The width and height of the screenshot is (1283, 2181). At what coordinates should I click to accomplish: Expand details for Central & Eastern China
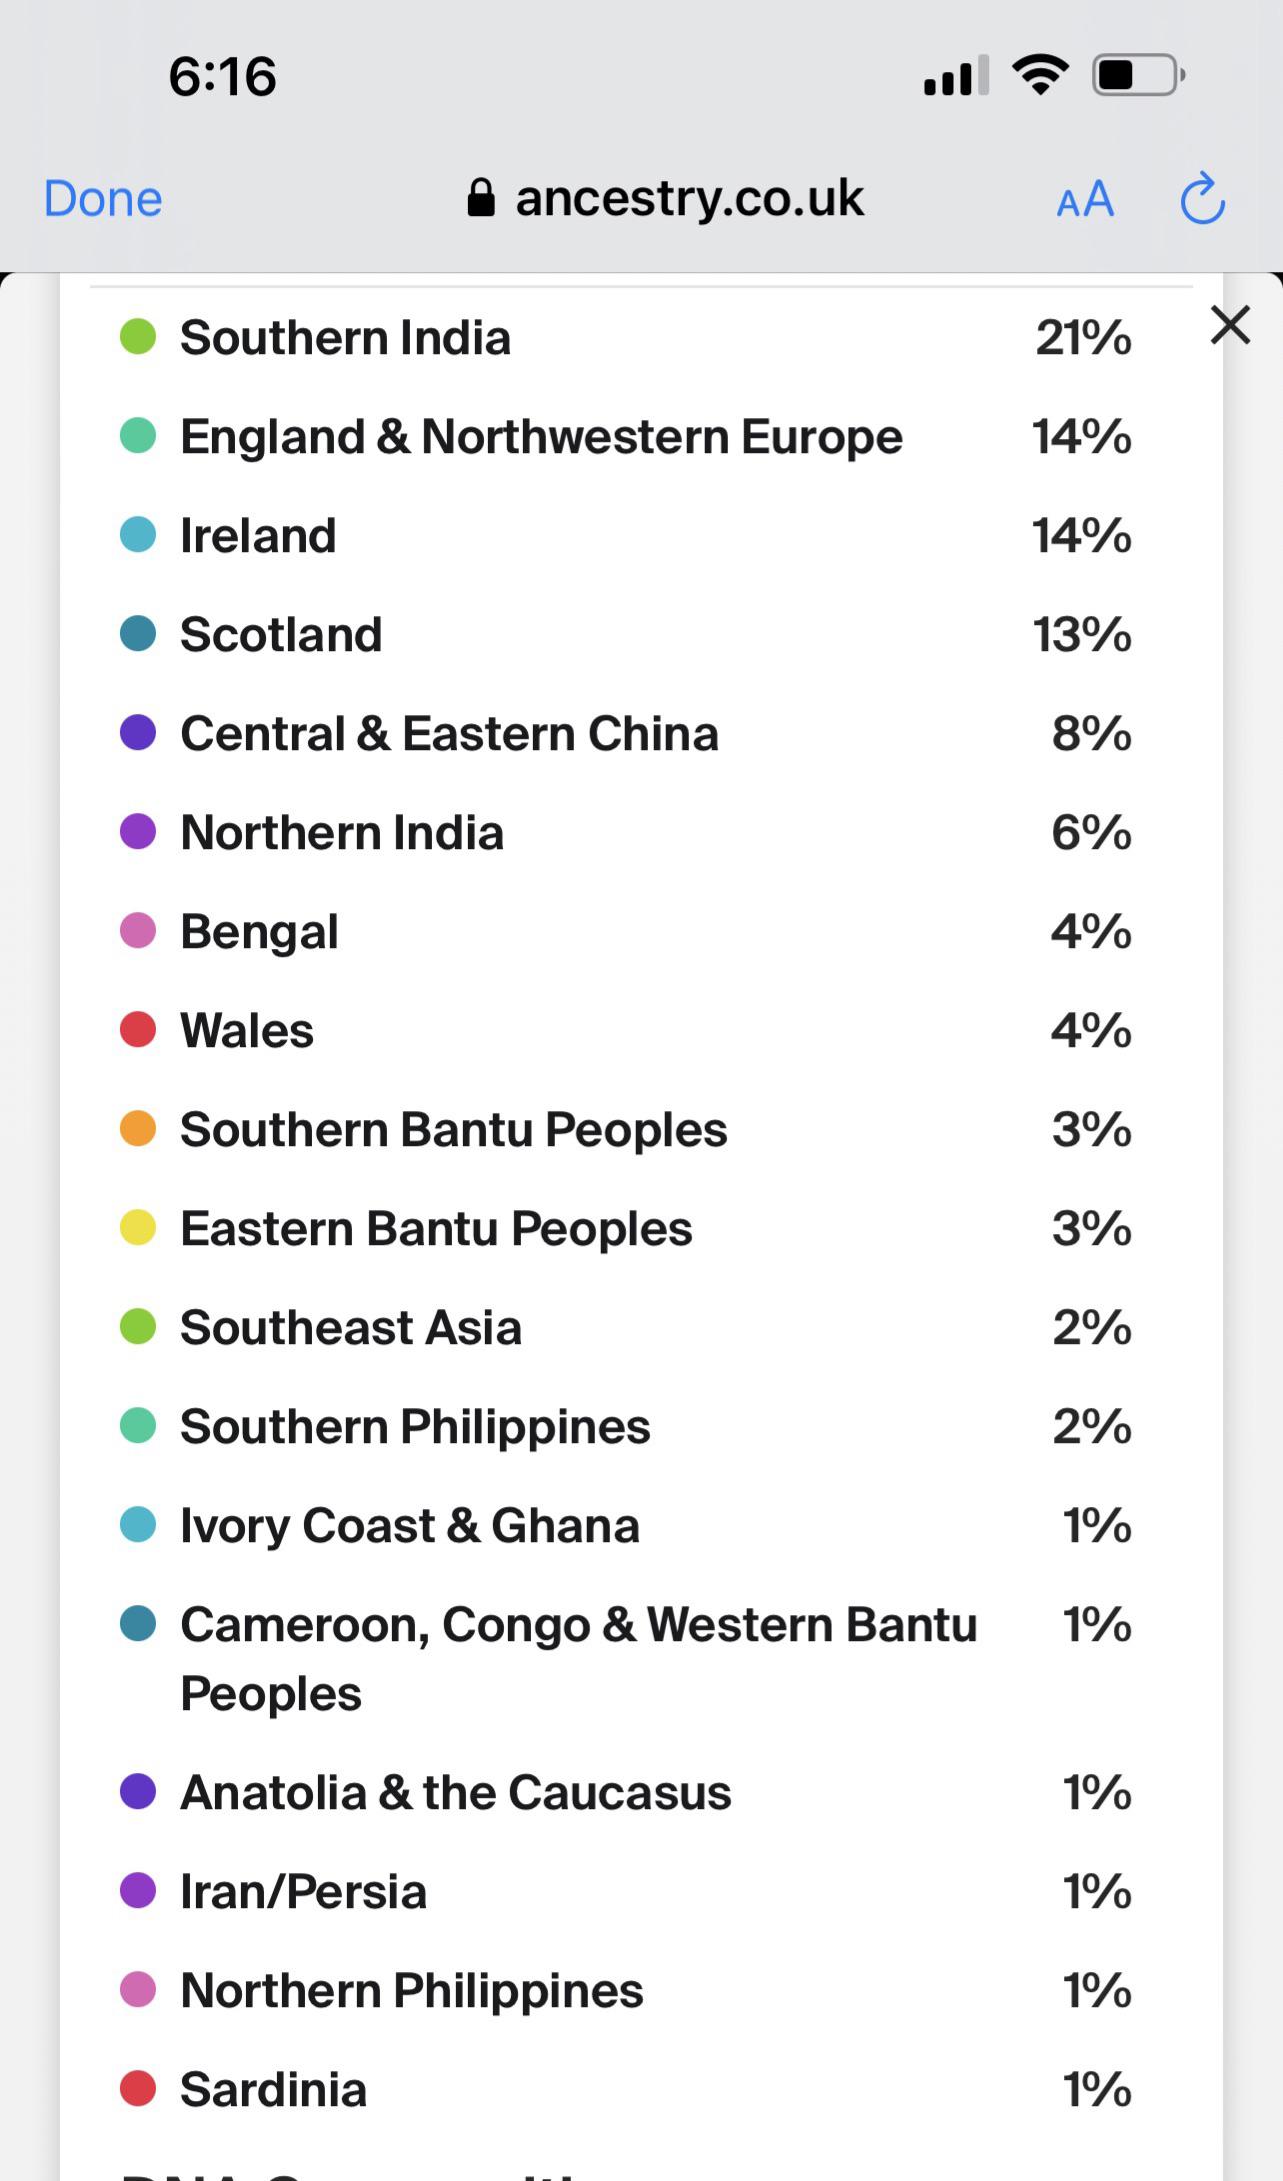[x=449, y=734]
